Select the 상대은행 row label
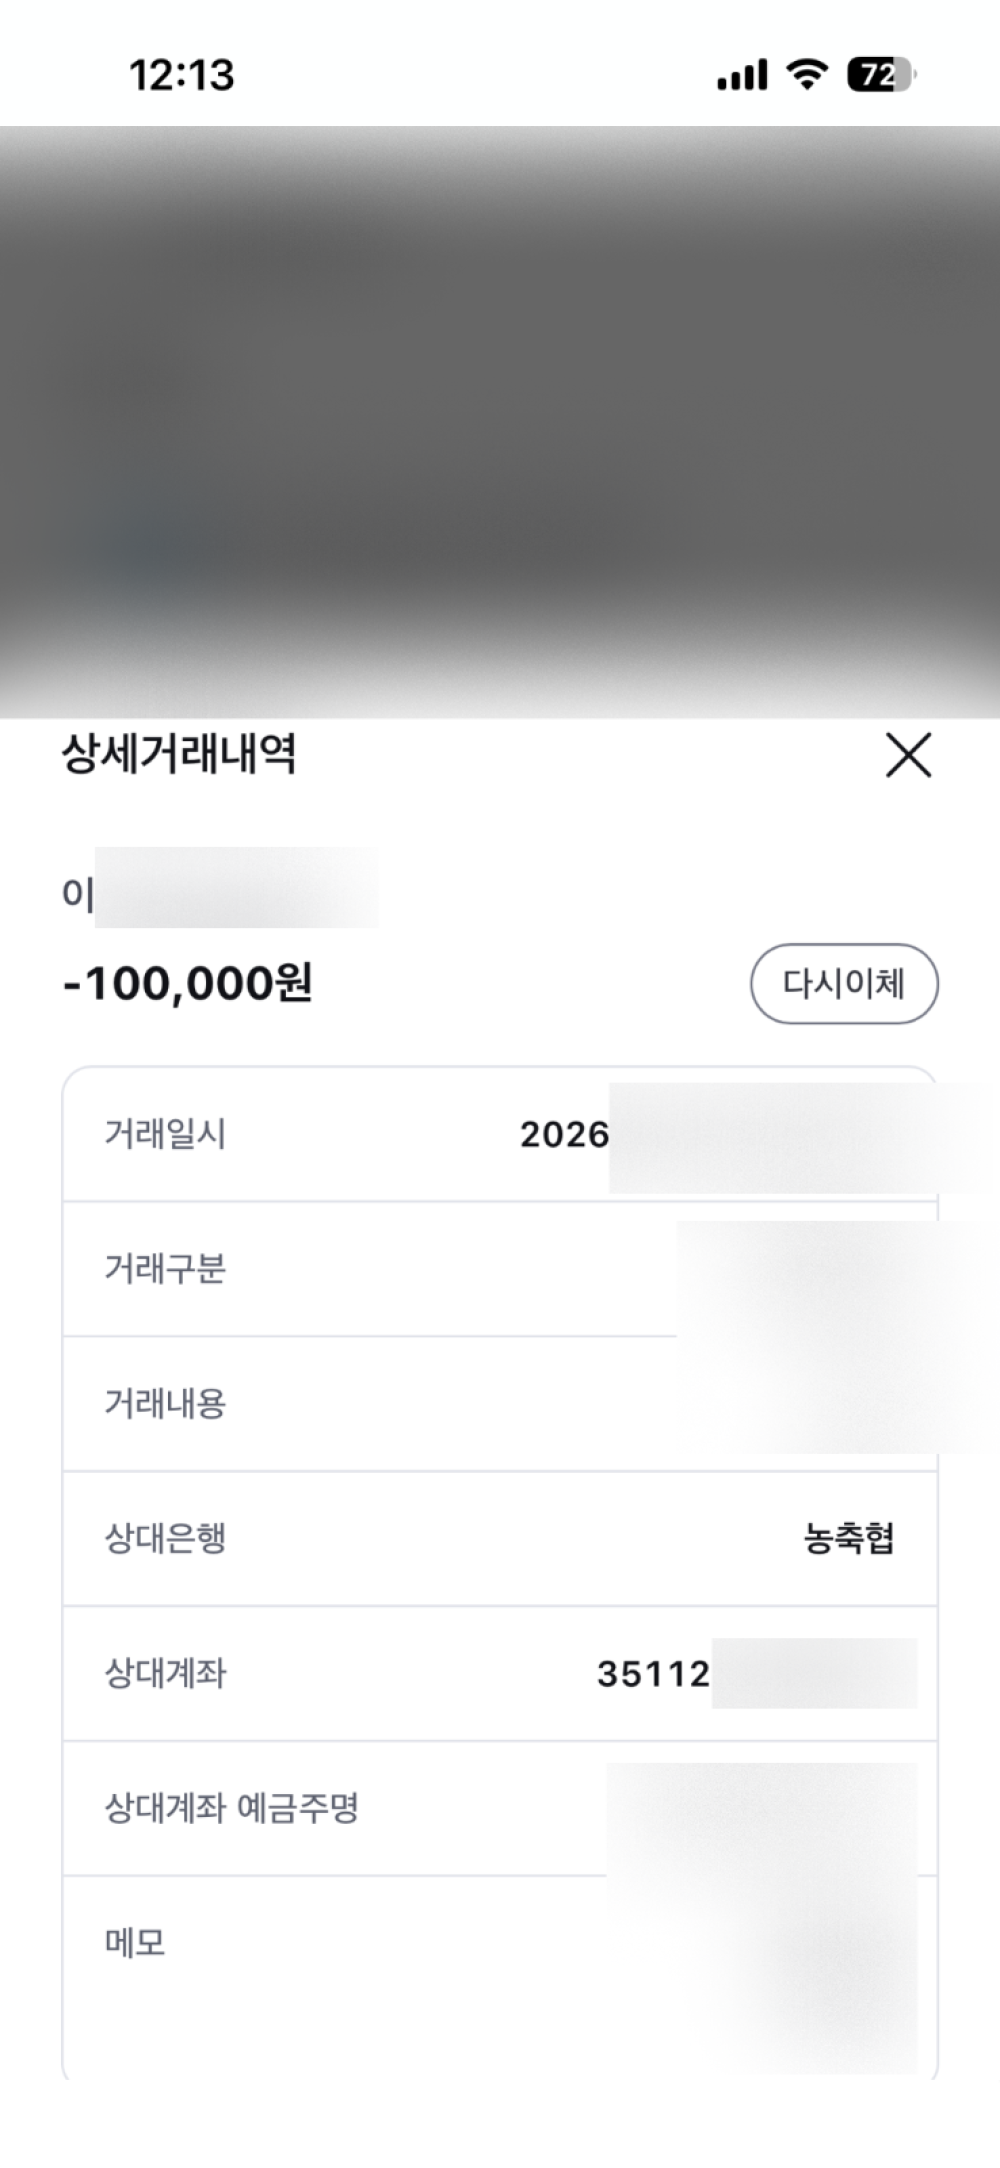The image size is (1000, 2168). click(165, 1539)
